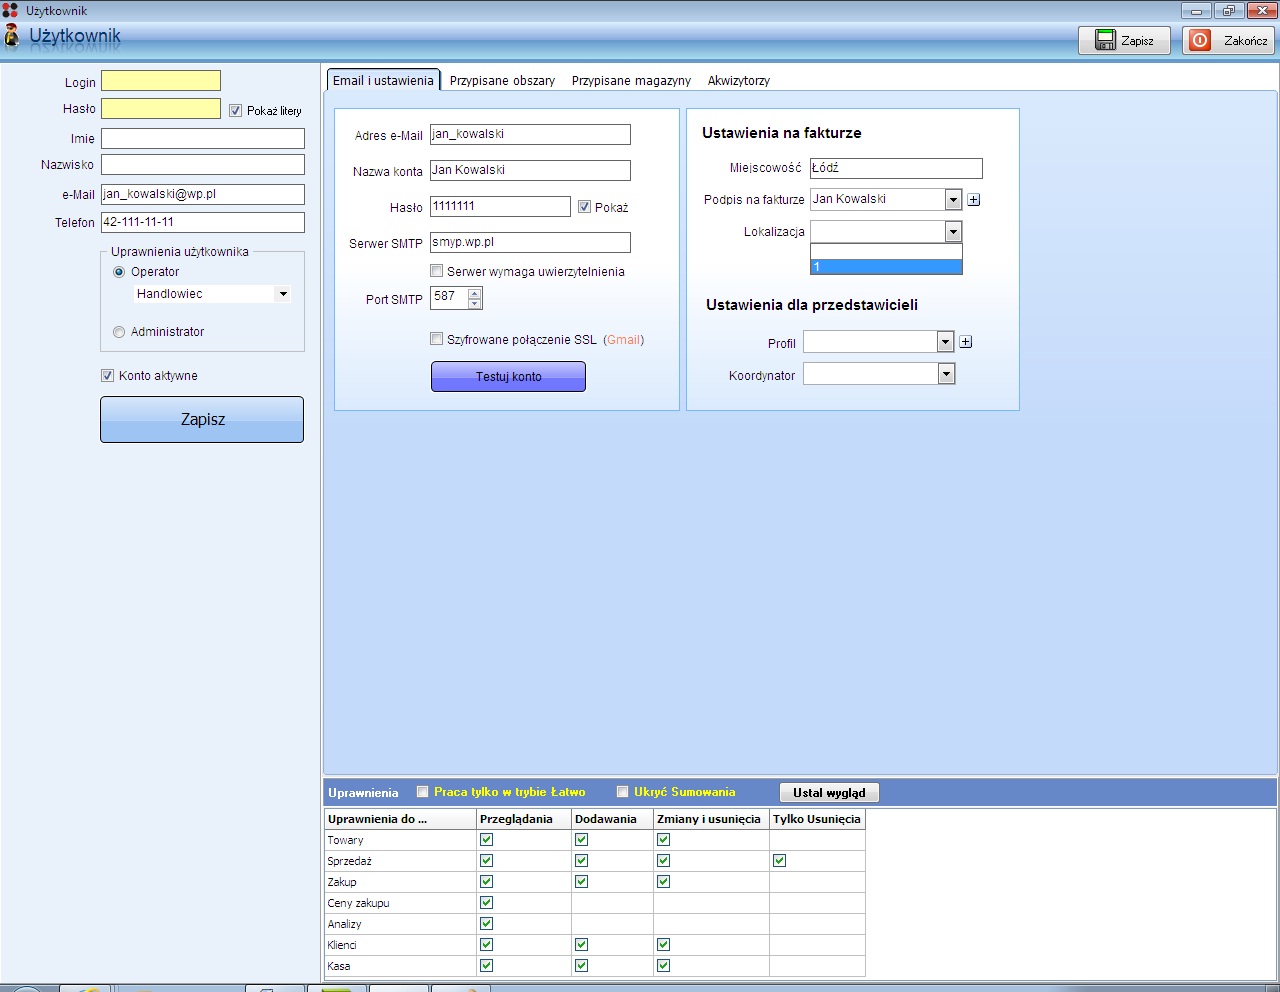Screen dimensions: 1280x992
Task: Select Administrator radio button
Action: pos(120,332)
